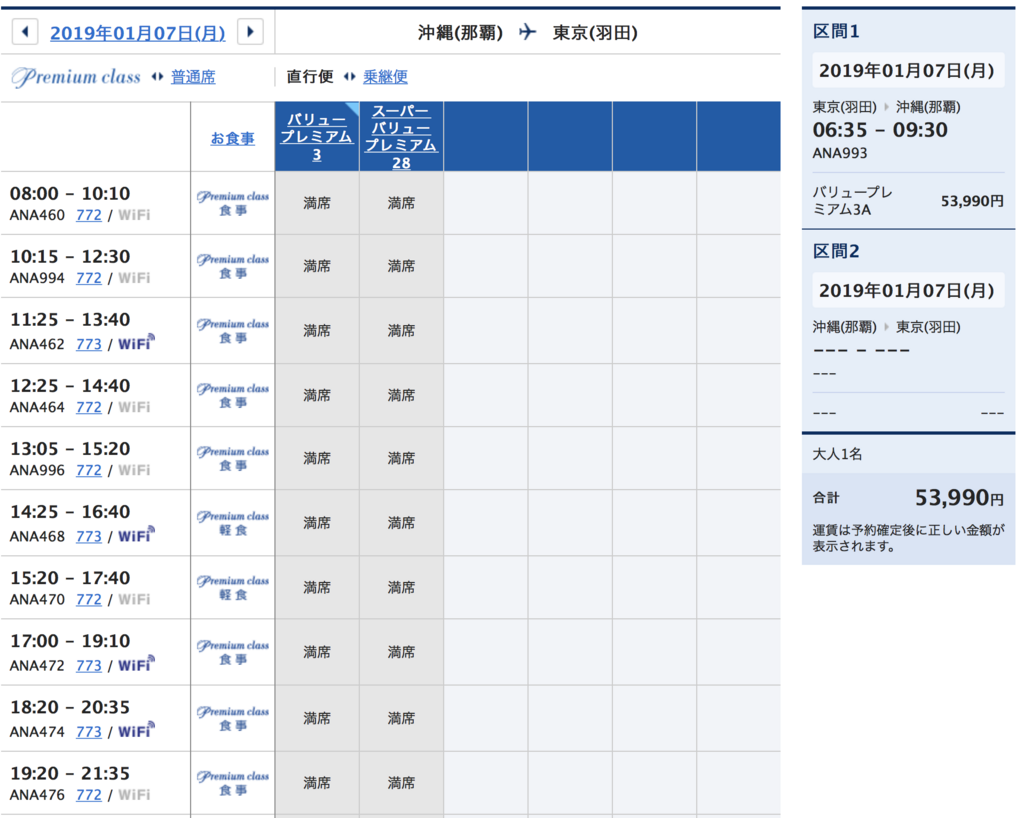The height and width of the screenshot is (818, 1024).
Task: Open aircraft 772 link for ANA460
Action: coord(89,215)
